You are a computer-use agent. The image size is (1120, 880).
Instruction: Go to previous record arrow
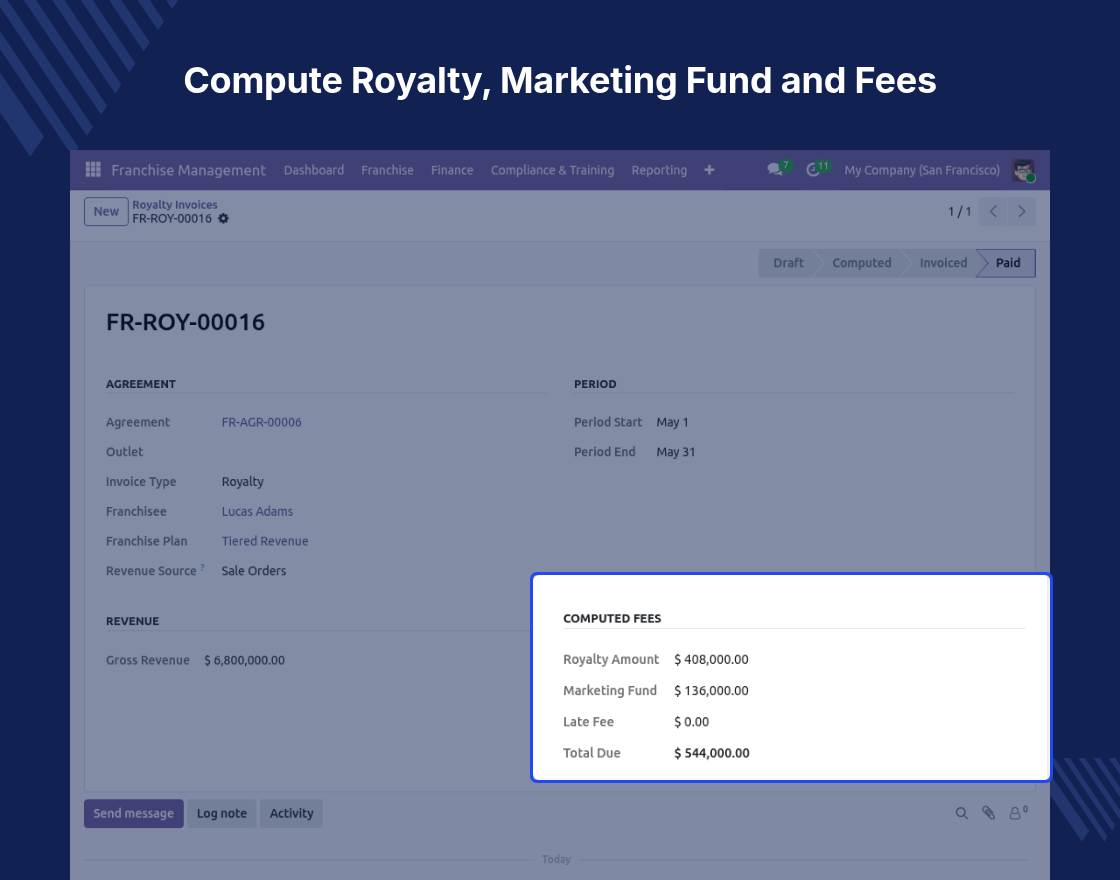pyautogui.click(x=993, y=211)
